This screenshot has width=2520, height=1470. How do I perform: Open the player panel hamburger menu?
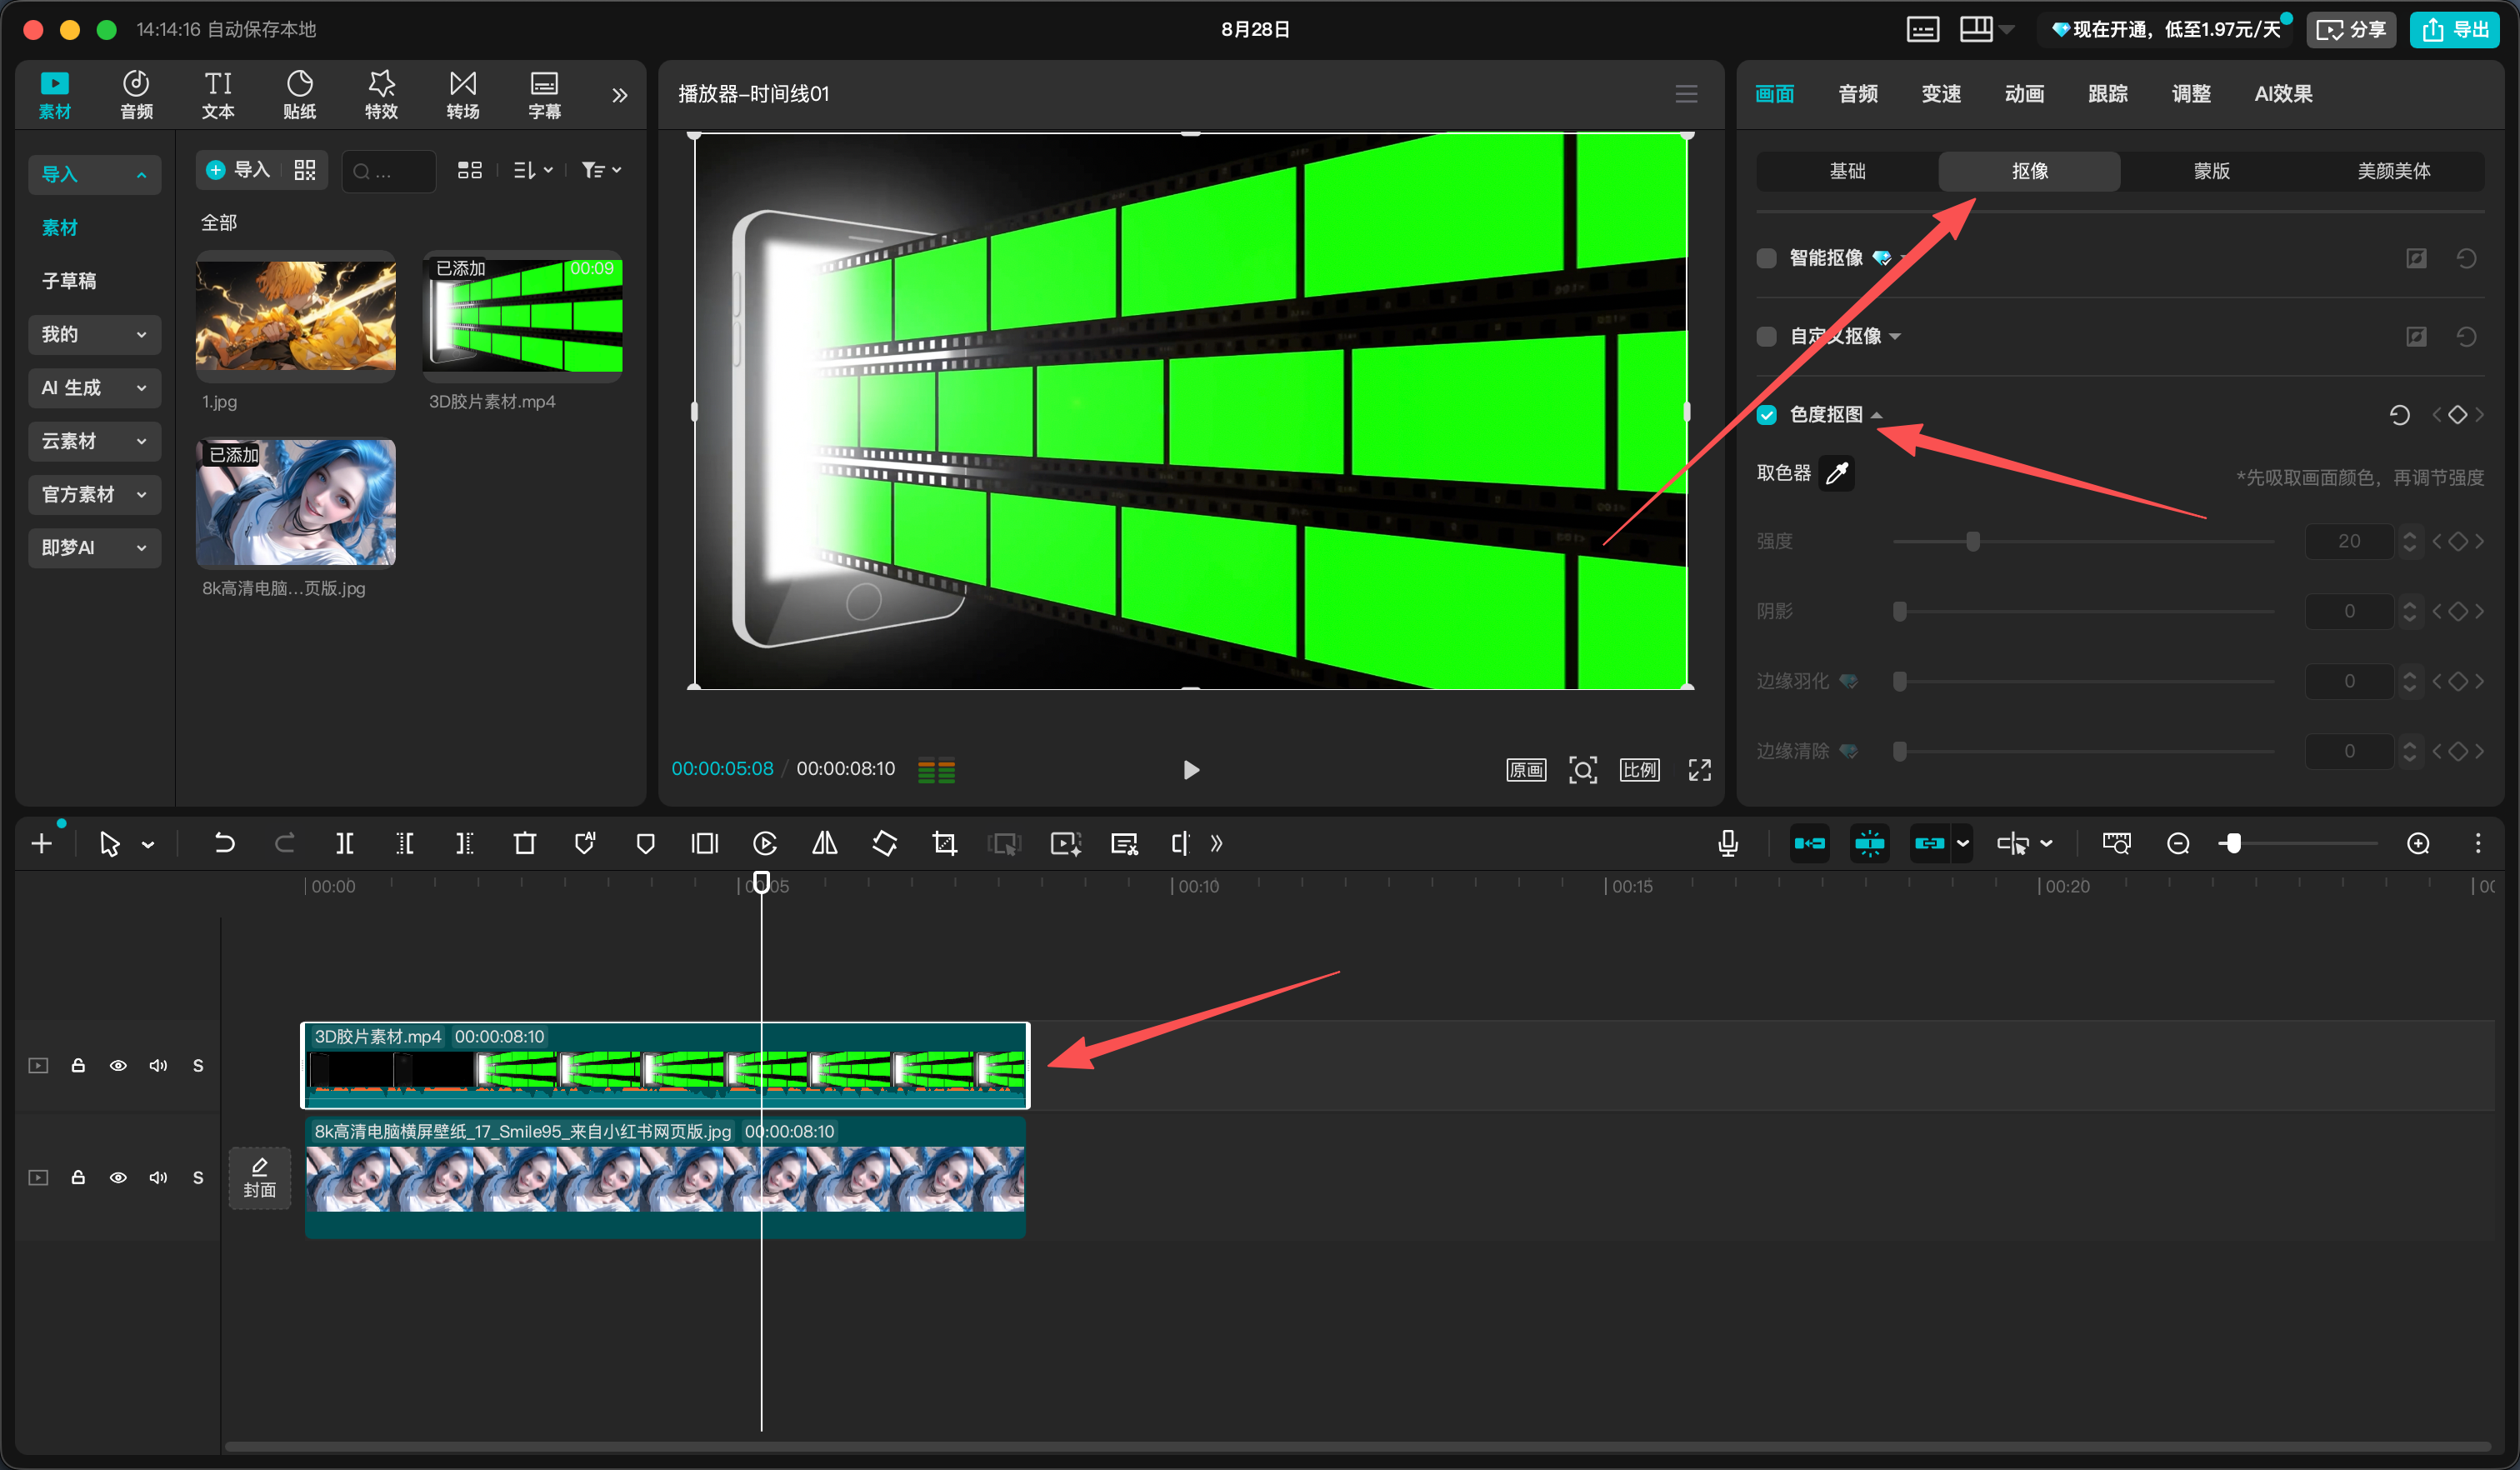pyautogui.click(x=1686, y=94)
